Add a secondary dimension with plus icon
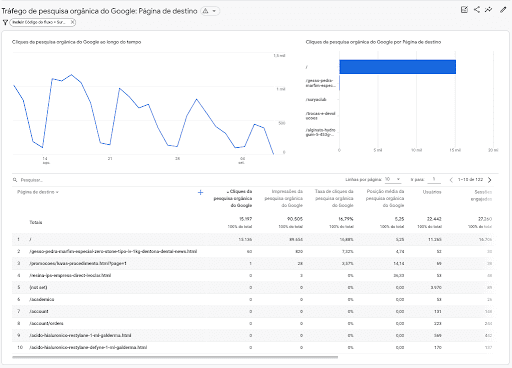Viewport: 512px width, 368px height. point(200,192)
